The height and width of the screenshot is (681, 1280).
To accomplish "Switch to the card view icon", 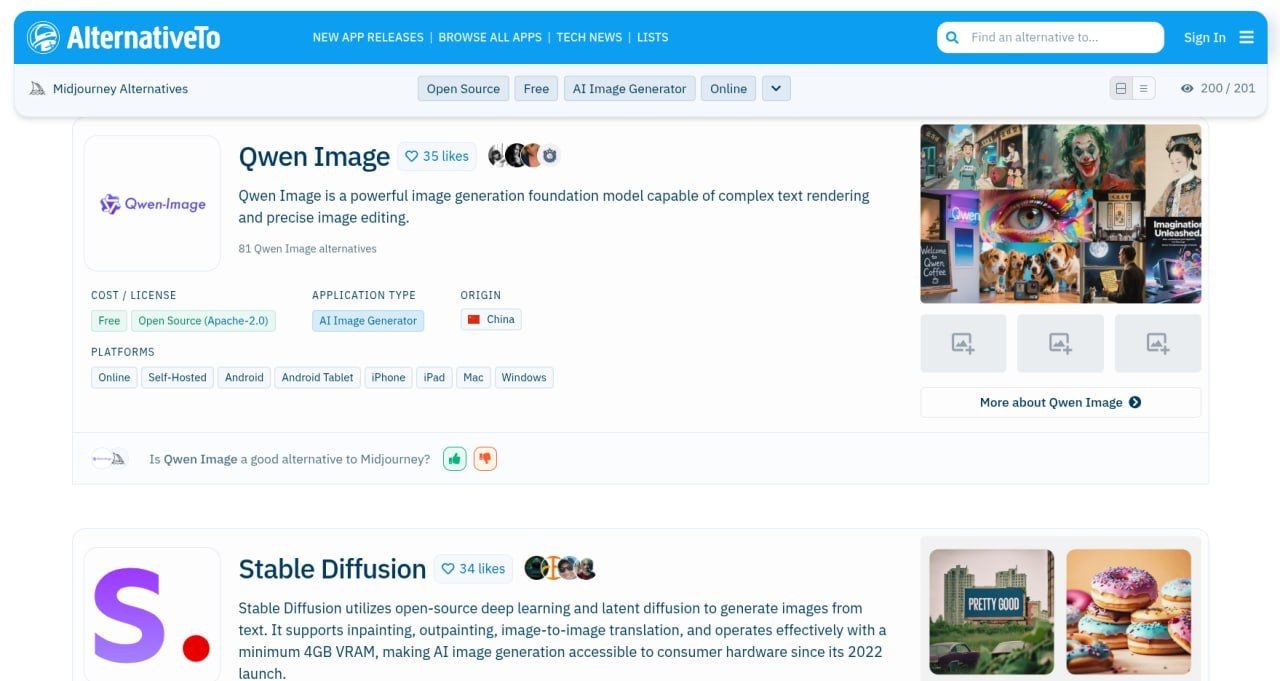I will click(x=1121, y=88).
